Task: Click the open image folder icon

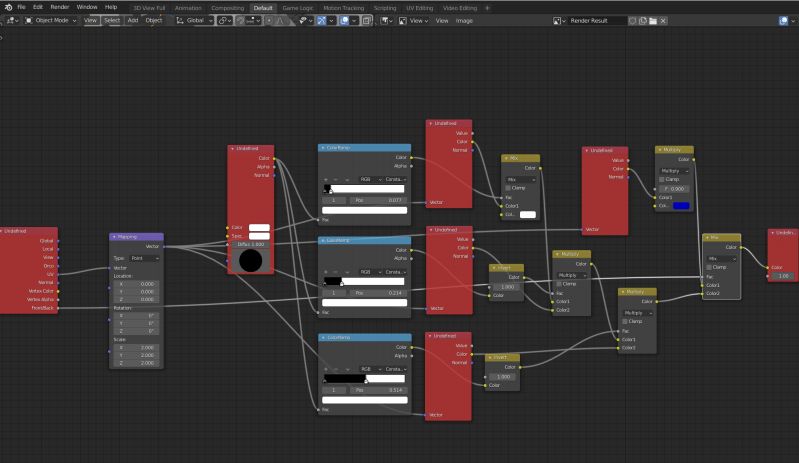Action: tap(653, 21)
